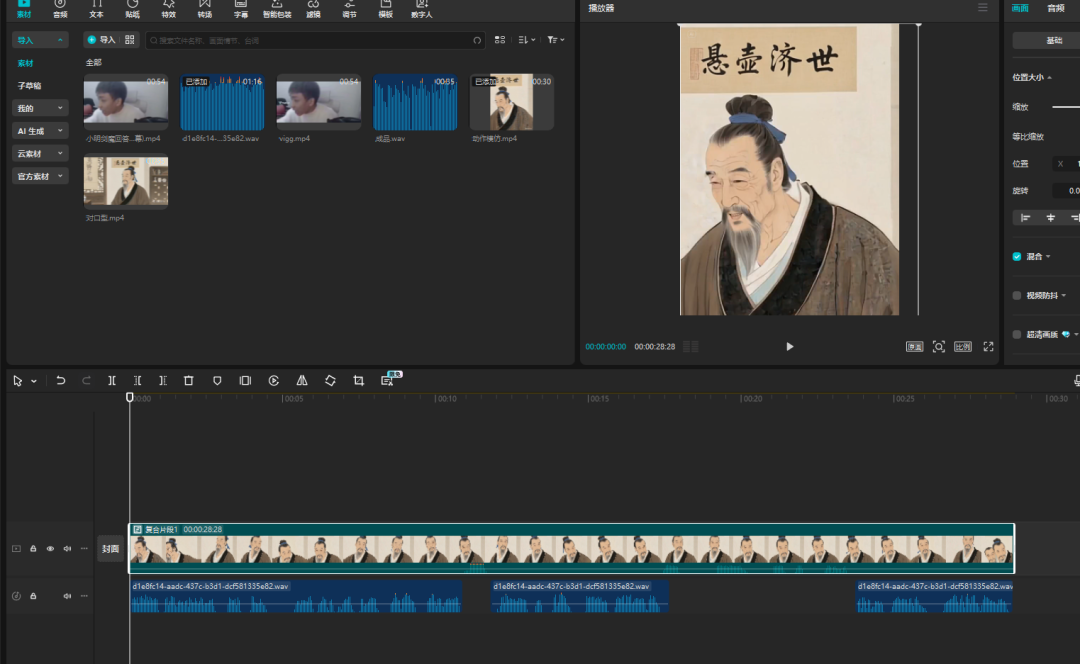Hide the main video track with eye icon
Viewport: 1080px width, 664px height.
[50, 549]
